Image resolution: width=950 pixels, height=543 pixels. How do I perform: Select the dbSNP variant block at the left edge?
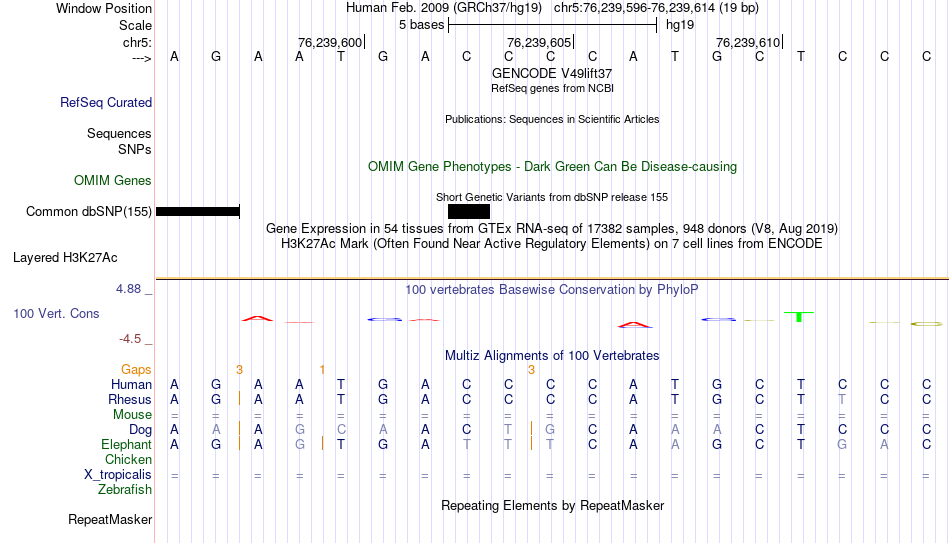click(198, 212)
